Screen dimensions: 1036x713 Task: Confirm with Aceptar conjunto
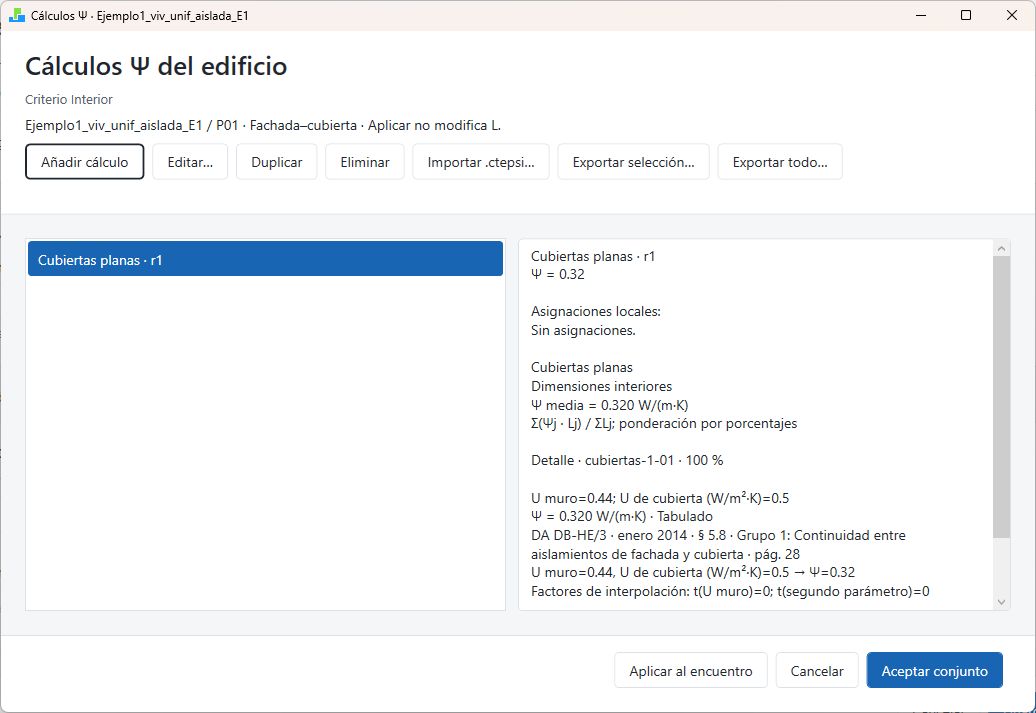935,671
